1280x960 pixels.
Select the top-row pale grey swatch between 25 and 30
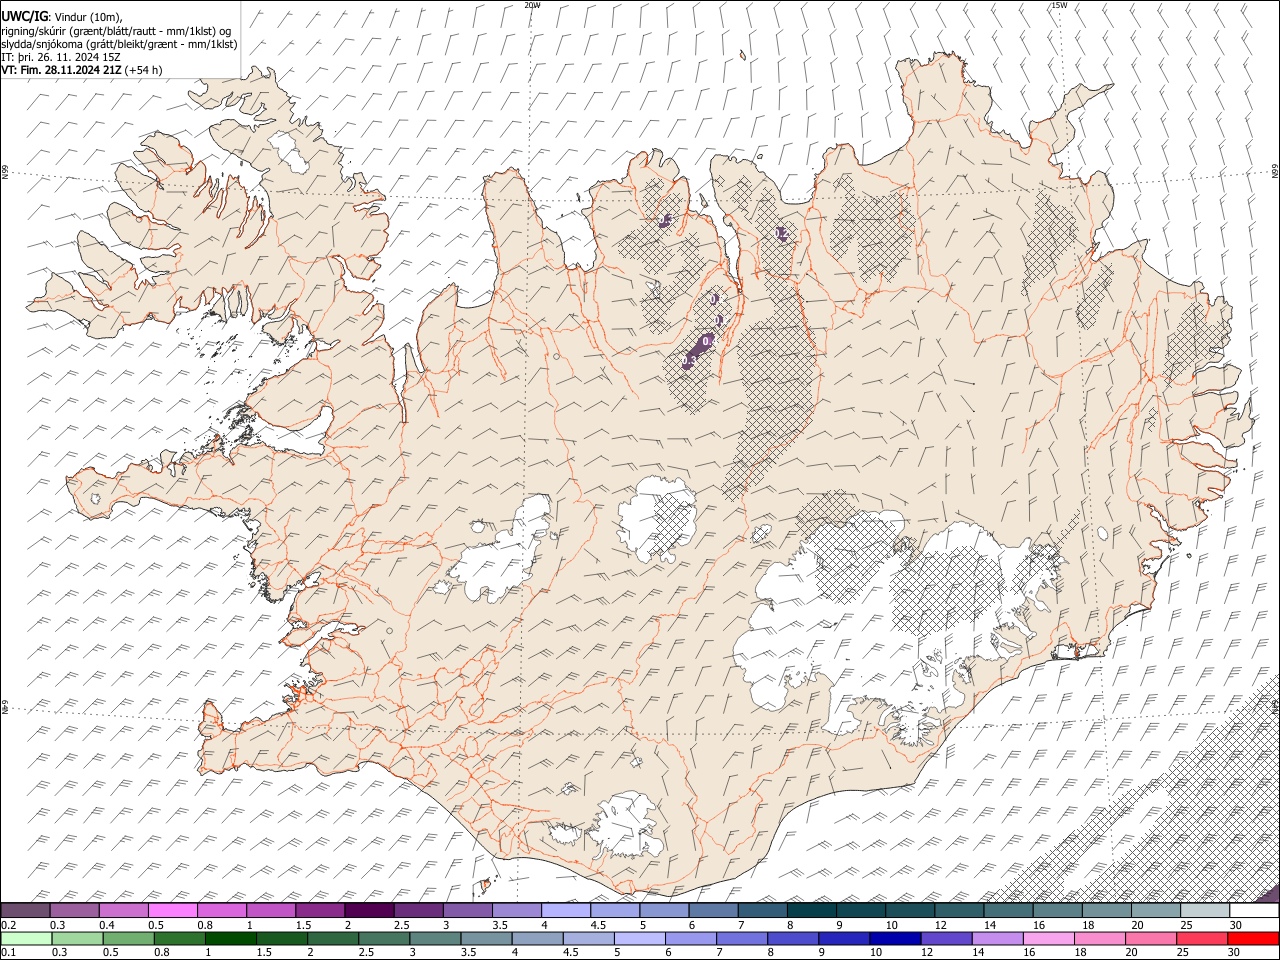(x=1205, y=911)
